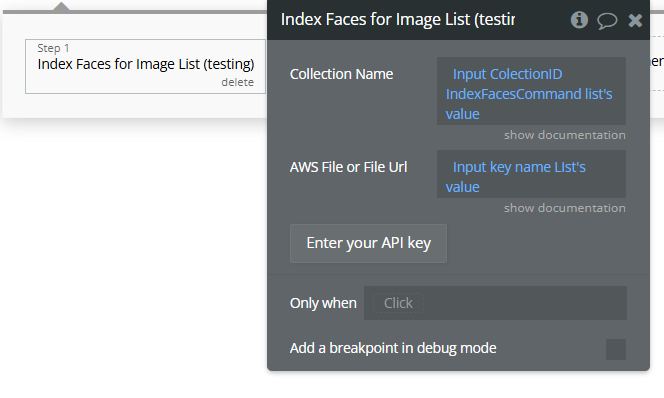Click the panel title Index Faces for Image List

click(x=398, y=19)
